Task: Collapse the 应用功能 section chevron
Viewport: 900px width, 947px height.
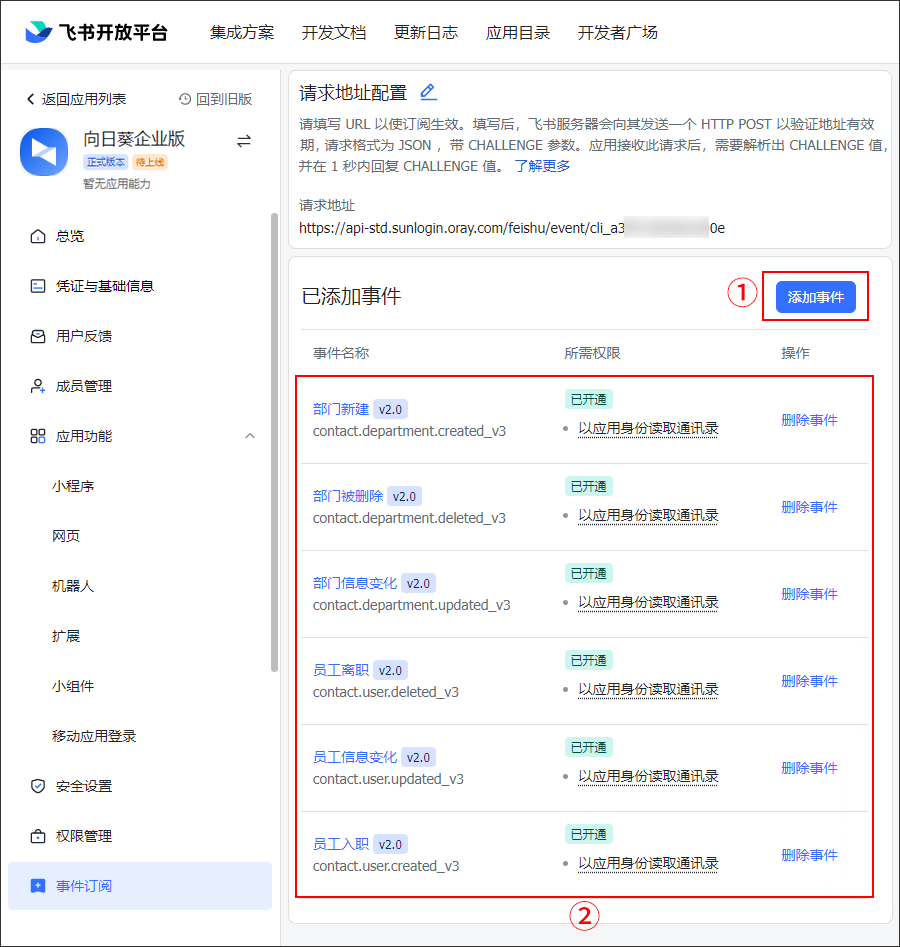Action: click(x=250, y=436)
